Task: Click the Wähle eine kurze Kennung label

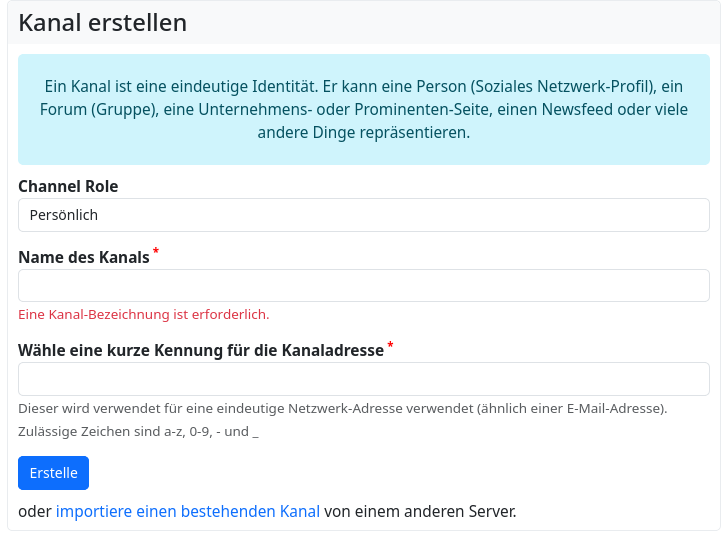Action: (x=201, y=350)
